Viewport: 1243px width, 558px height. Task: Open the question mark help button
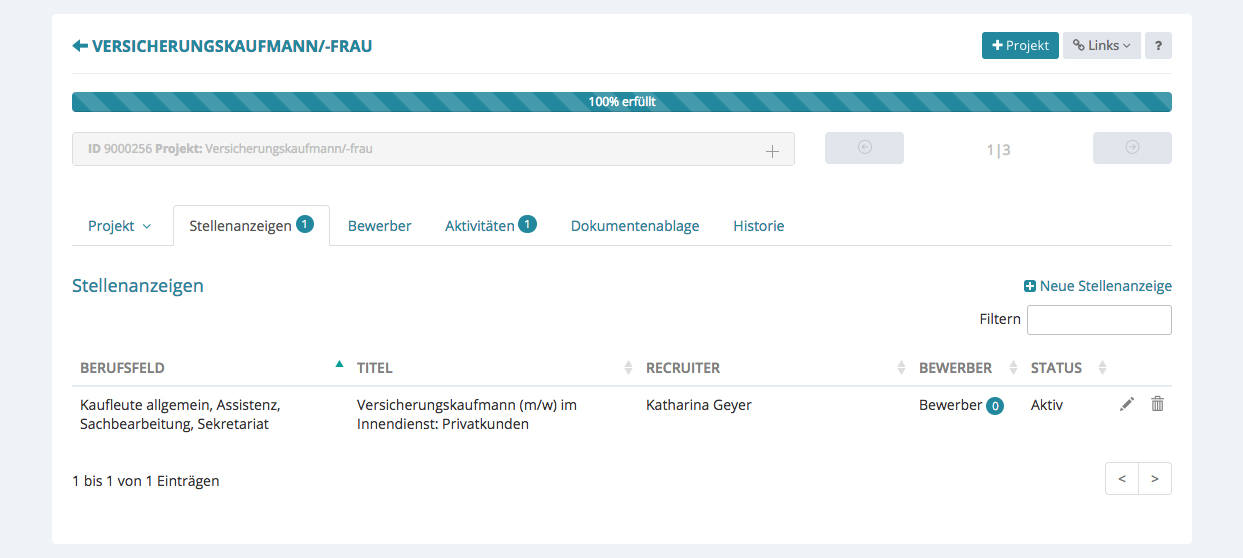coord(1158,46)
